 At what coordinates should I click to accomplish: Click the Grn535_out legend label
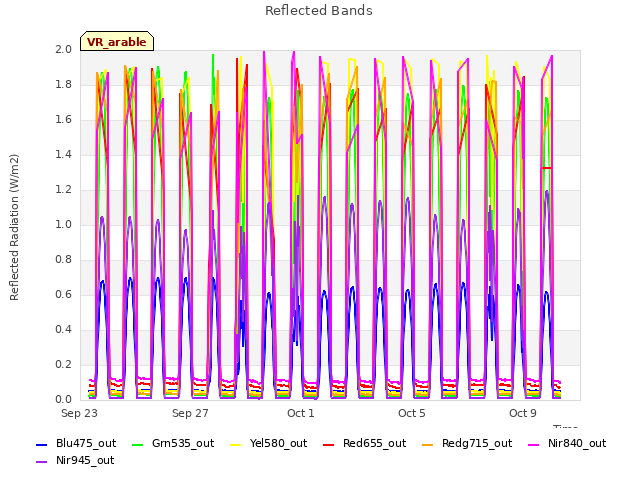point(183,444)
